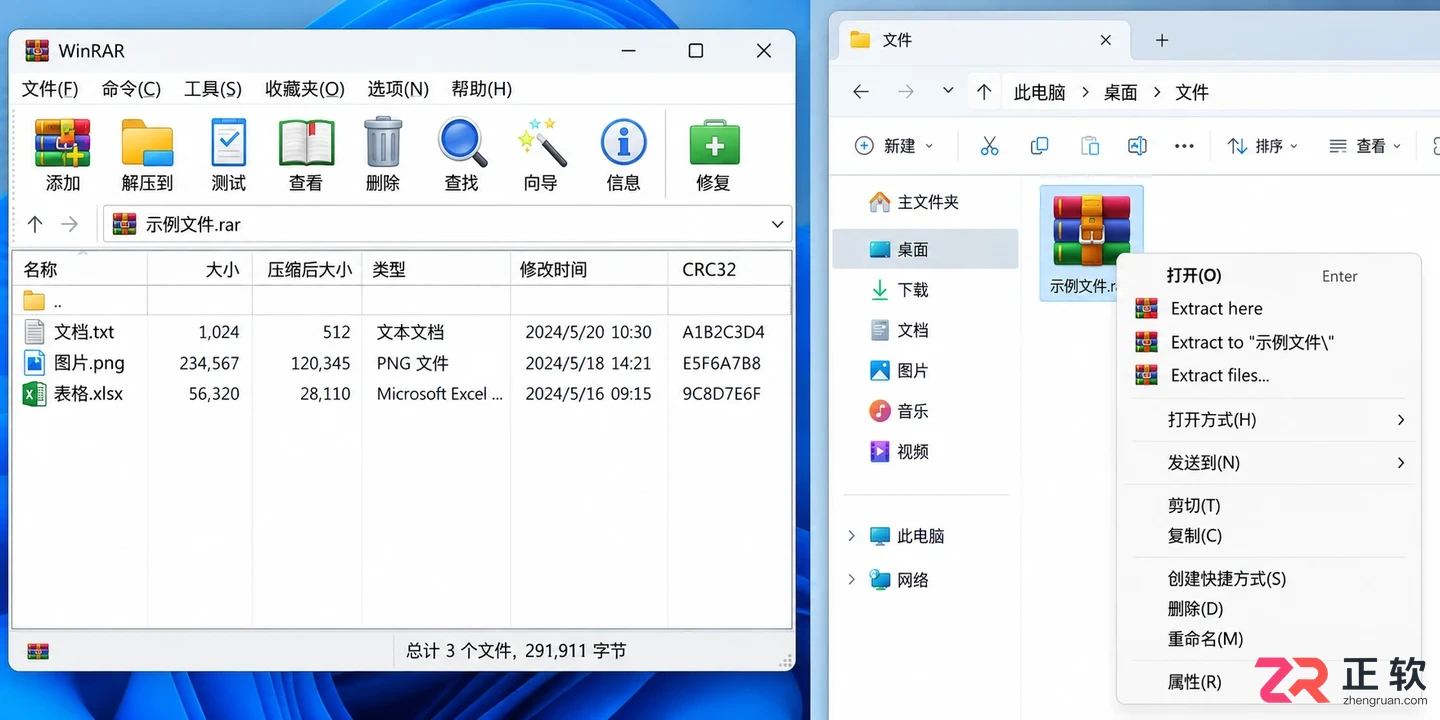Open 图片 folder in sidebar
The width and height of the screenshot is (1440, 720).
coord(899,371)
